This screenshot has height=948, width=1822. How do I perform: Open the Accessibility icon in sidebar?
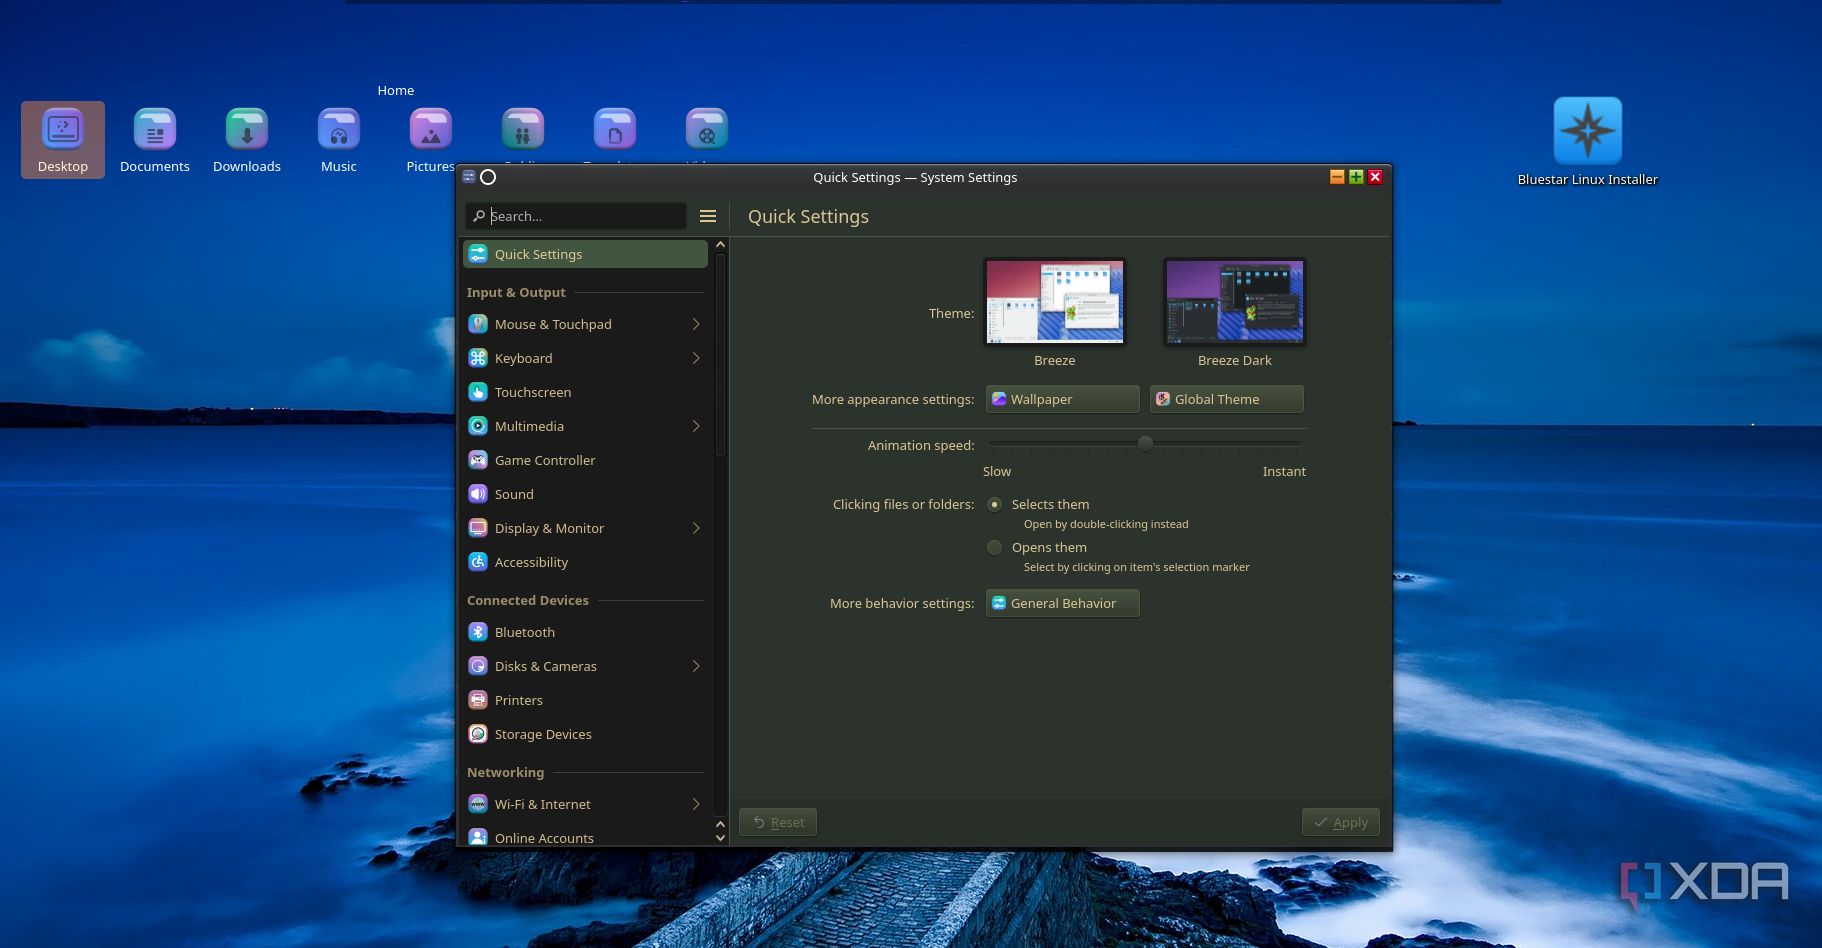tap(478, 562)
